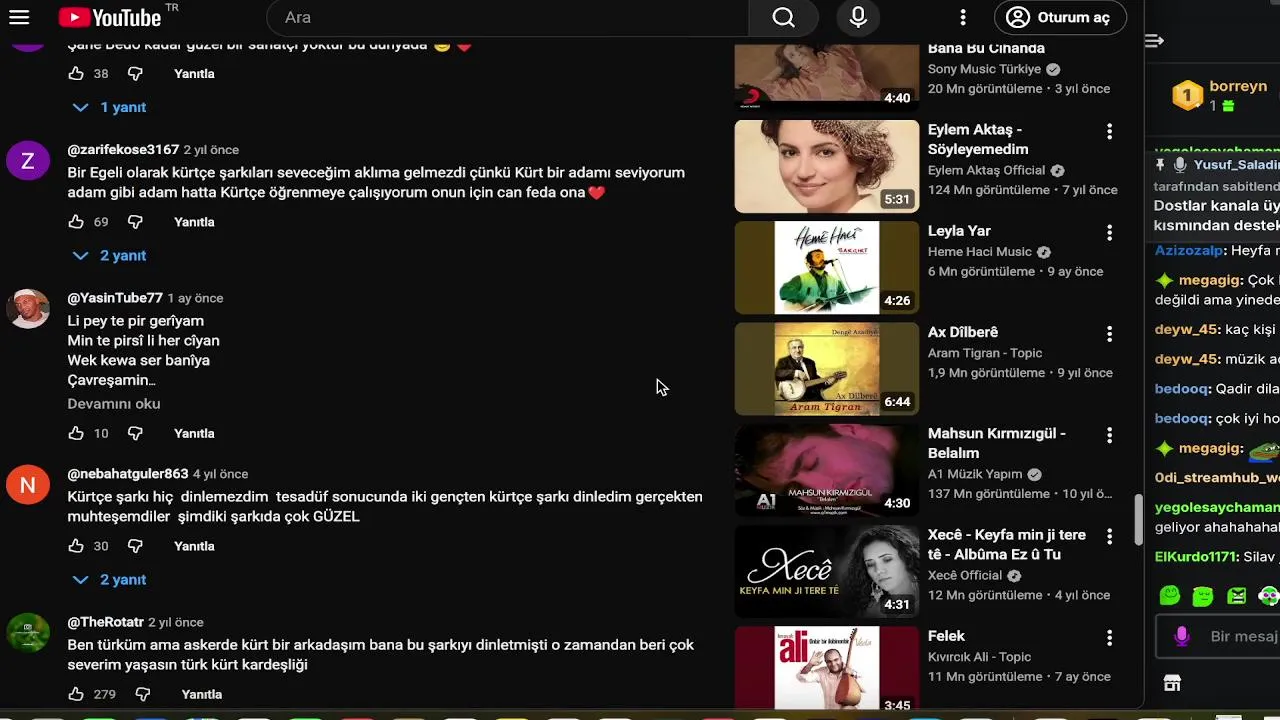The width and height of the screenshot is (1280, 720).
Task: Select the first green emote in chat row
Action: pyautogui.click(x=1170, y=596)
